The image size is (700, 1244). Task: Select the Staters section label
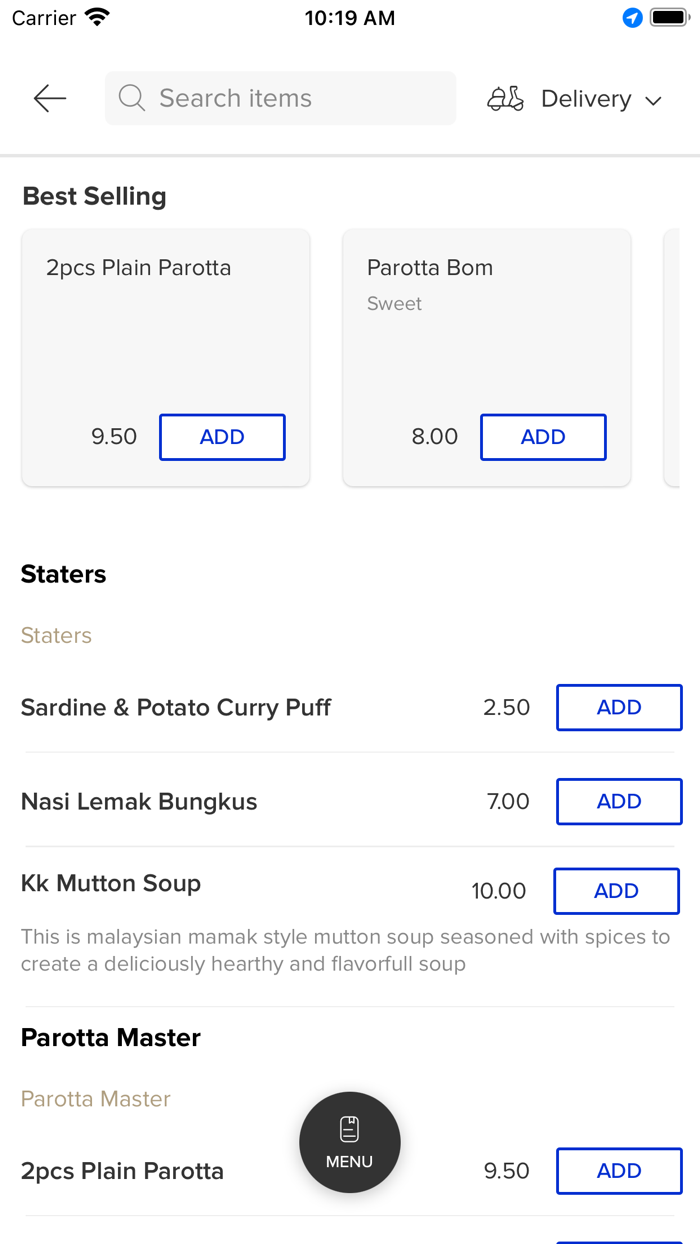click(56, 635)
